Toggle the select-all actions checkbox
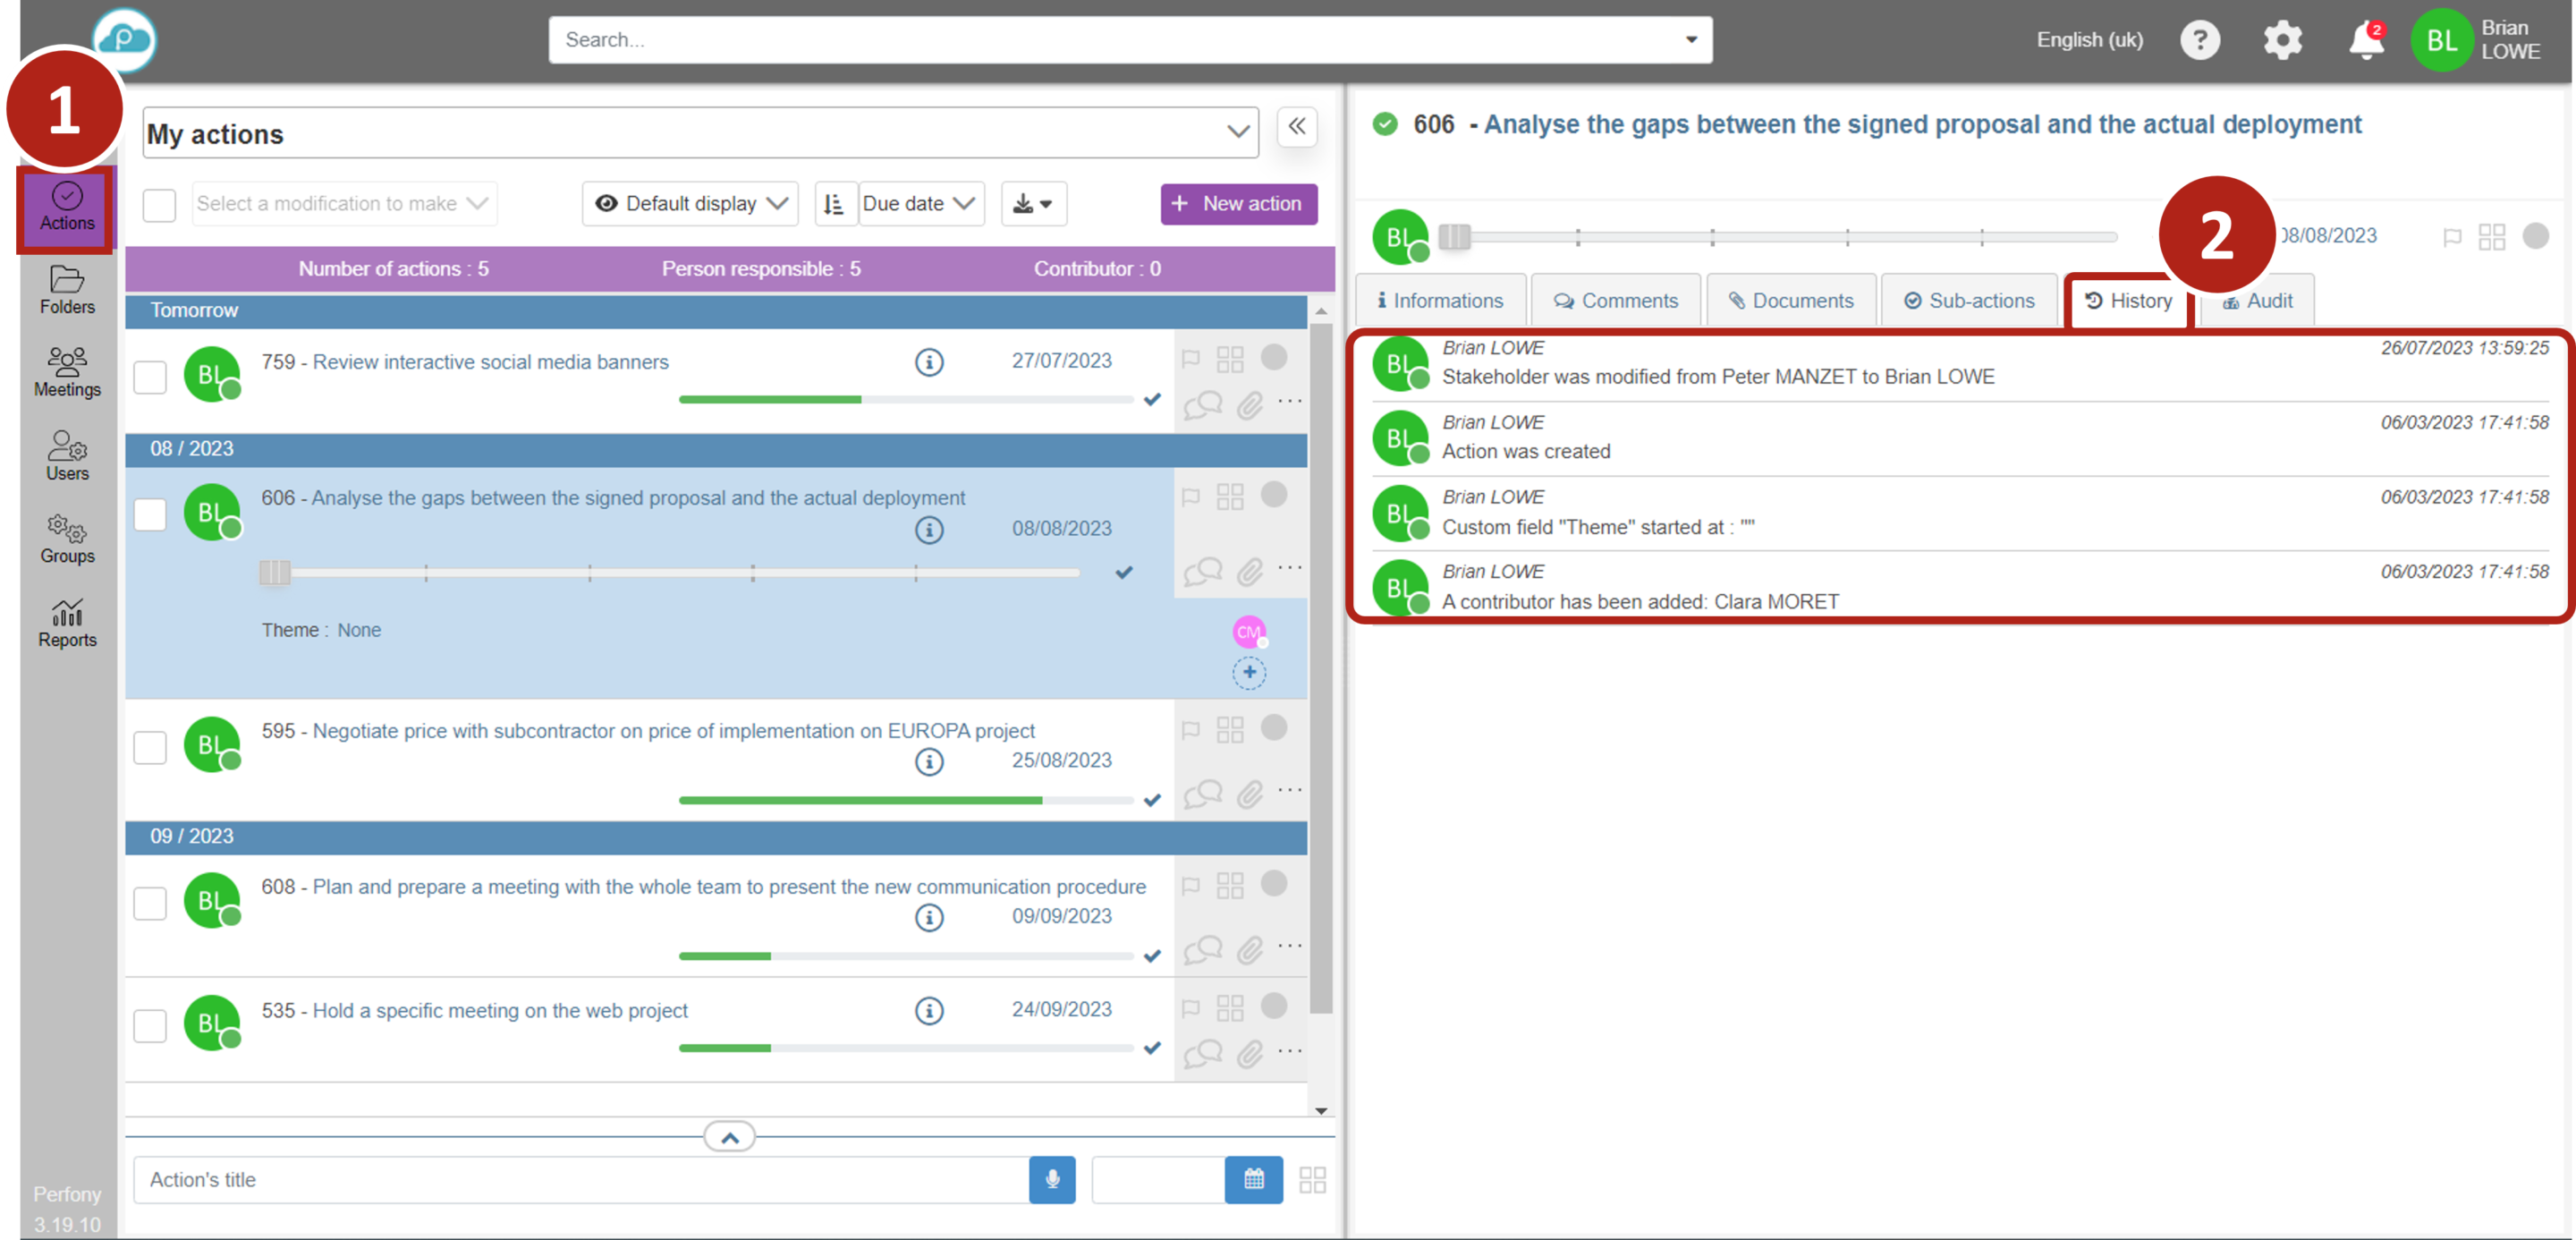This screenshot has height=1240, width=2576. pos(159,204)
